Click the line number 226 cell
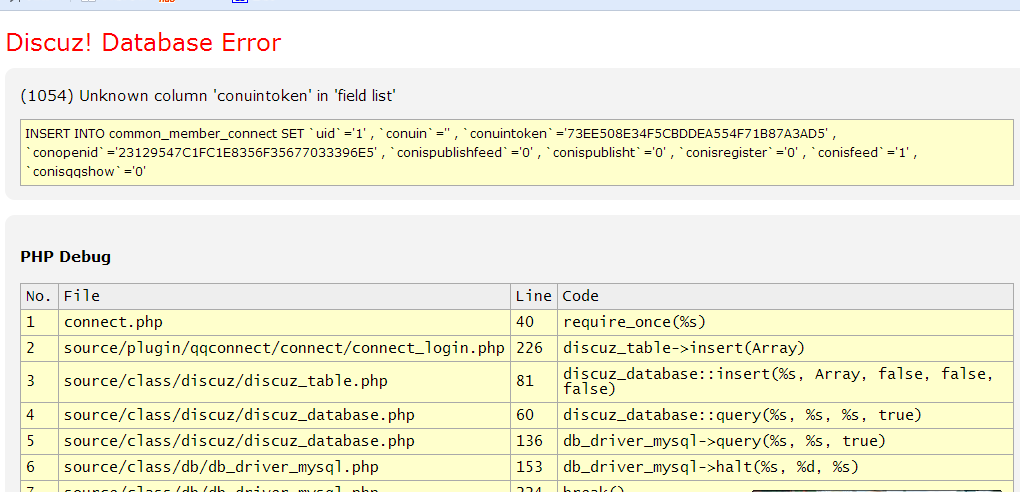Screen dimensions: 1020x492 (x=530, y=348)
